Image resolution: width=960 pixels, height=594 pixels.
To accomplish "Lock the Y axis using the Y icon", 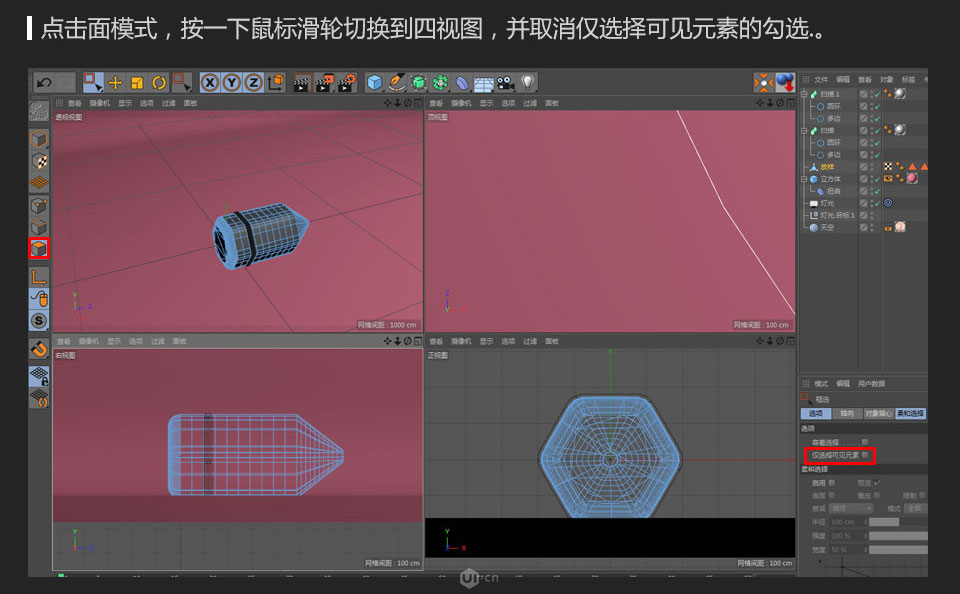I will (x=230, y=81).
